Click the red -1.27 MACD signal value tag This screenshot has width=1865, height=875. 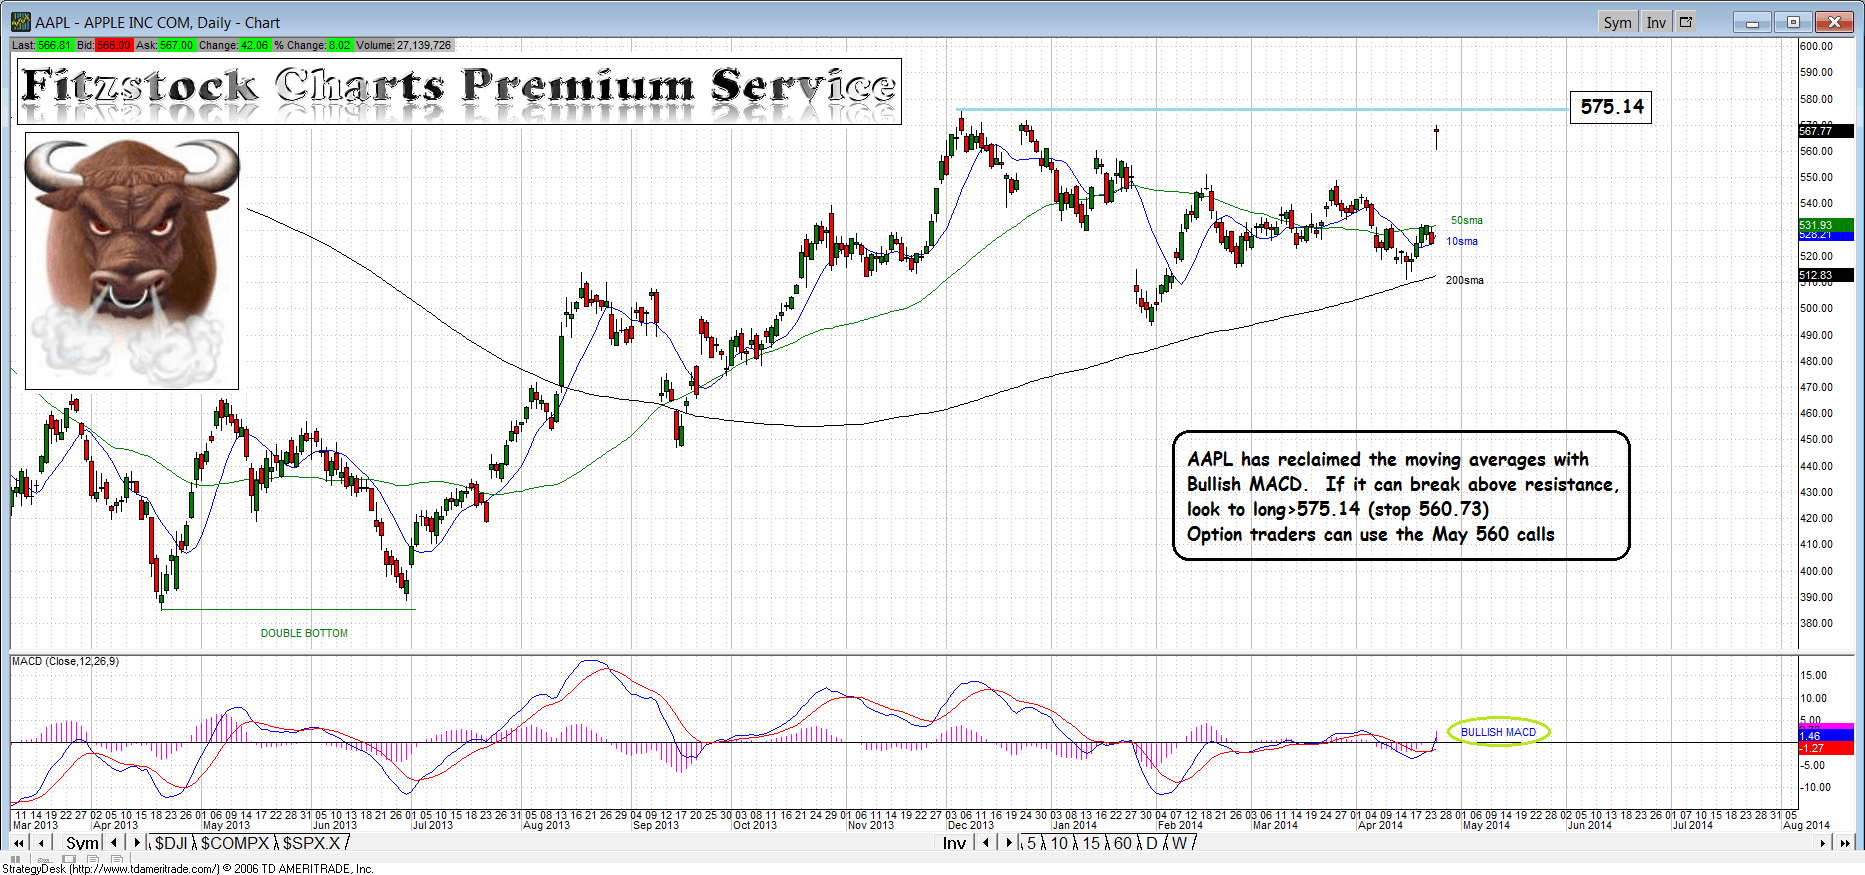tap(1825, 748)
